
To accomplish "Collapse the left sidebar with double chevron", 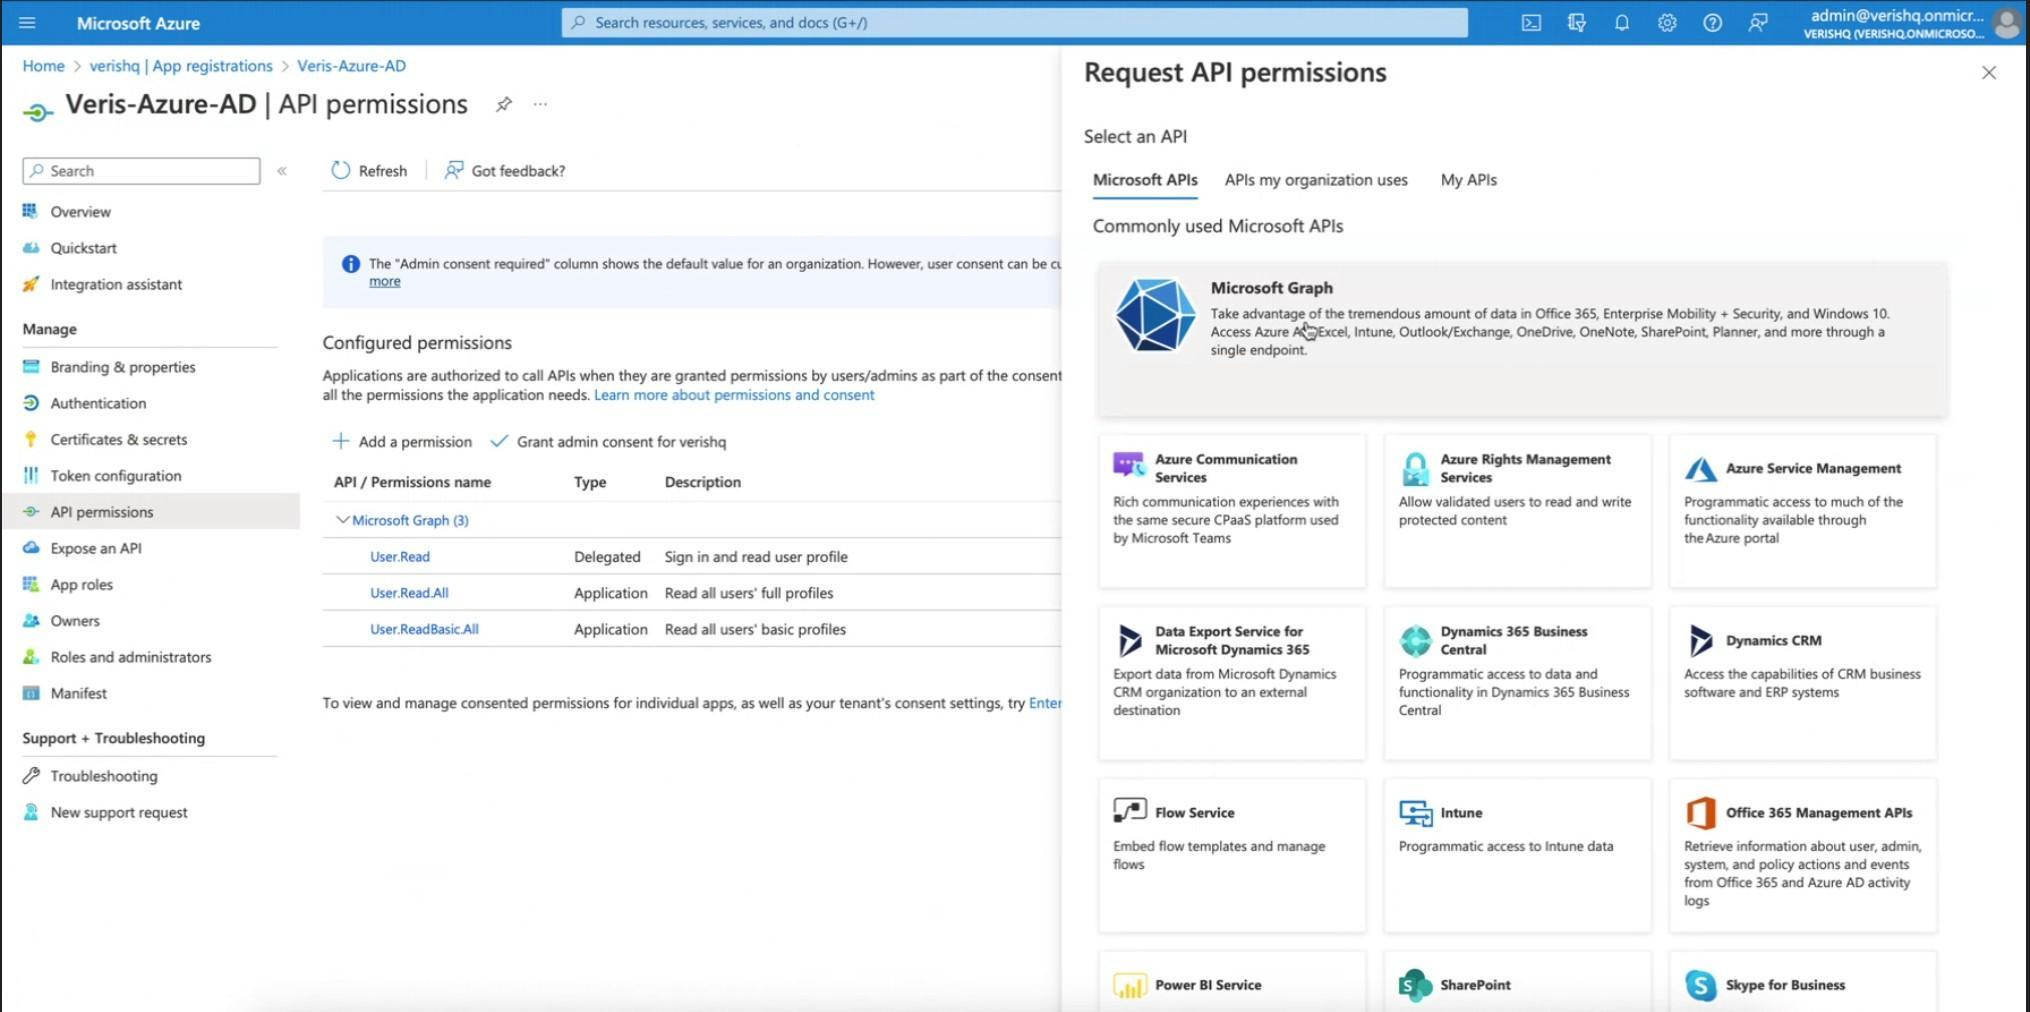I will (282, 171).
